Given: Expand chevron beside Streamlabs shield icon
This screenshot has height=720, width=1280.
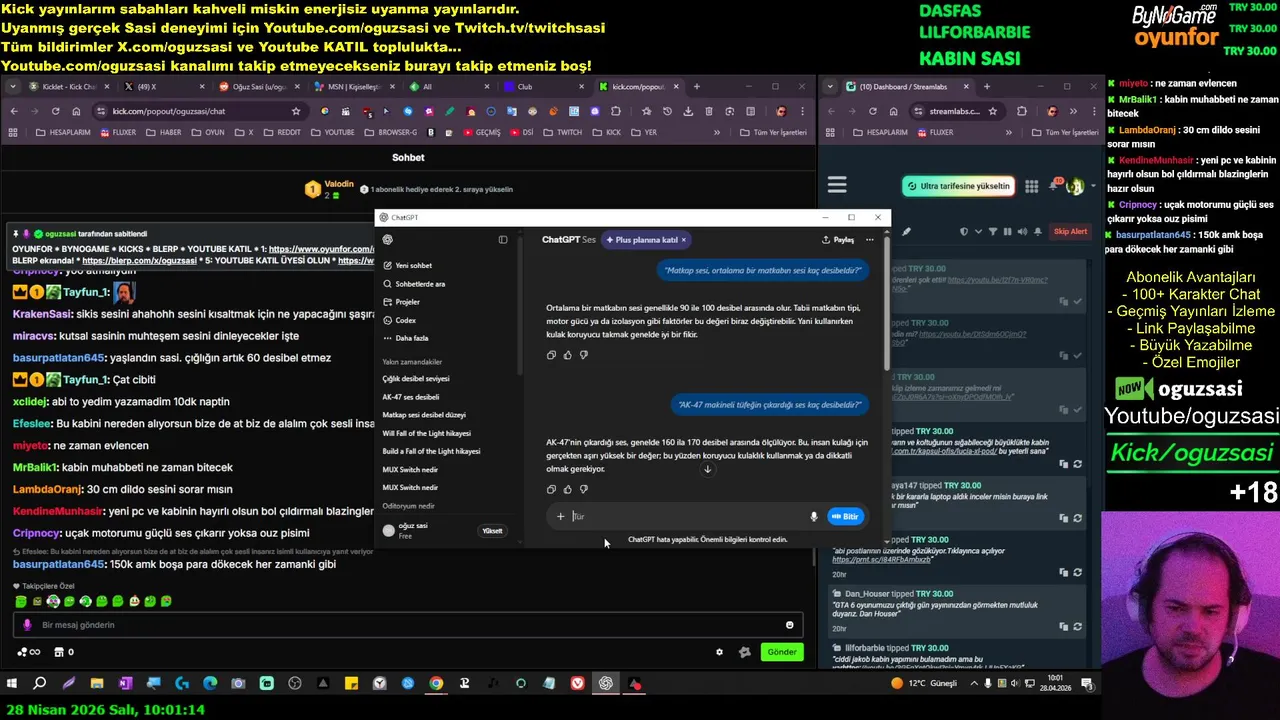Looking at the screenshot, I should click(976, 231).
